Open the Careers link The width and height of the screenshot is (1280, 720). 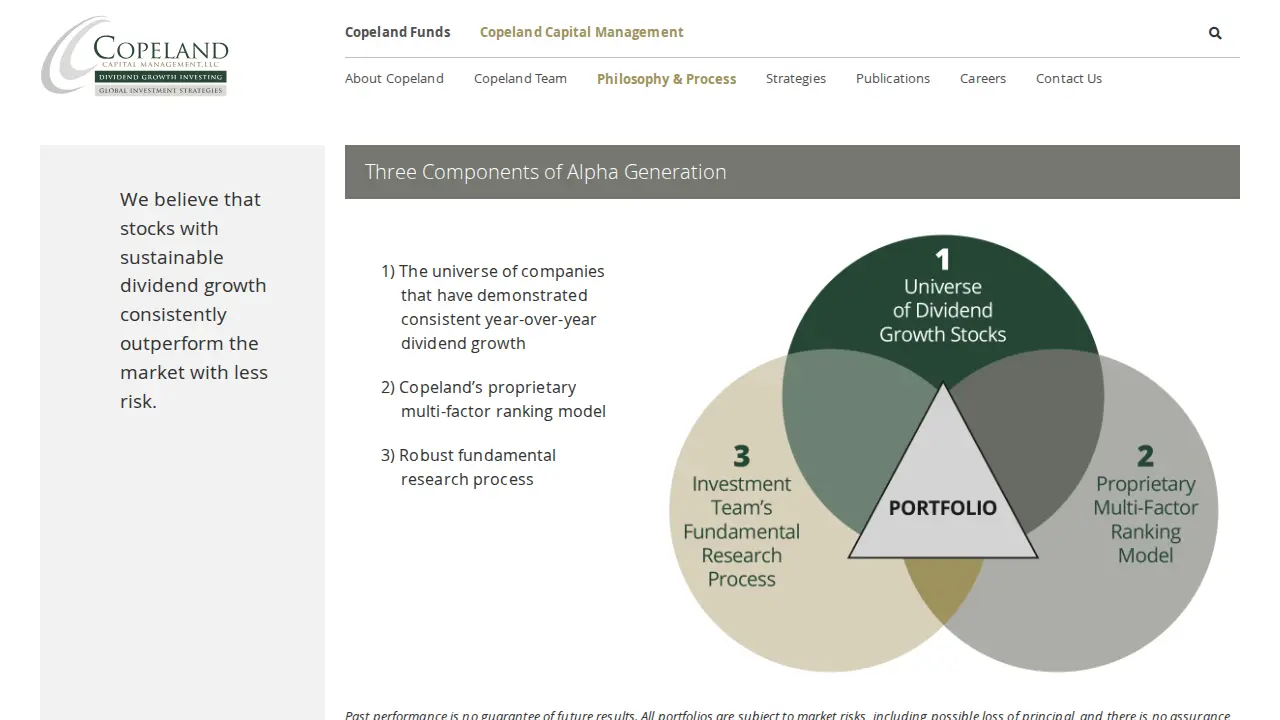point(983,78)
